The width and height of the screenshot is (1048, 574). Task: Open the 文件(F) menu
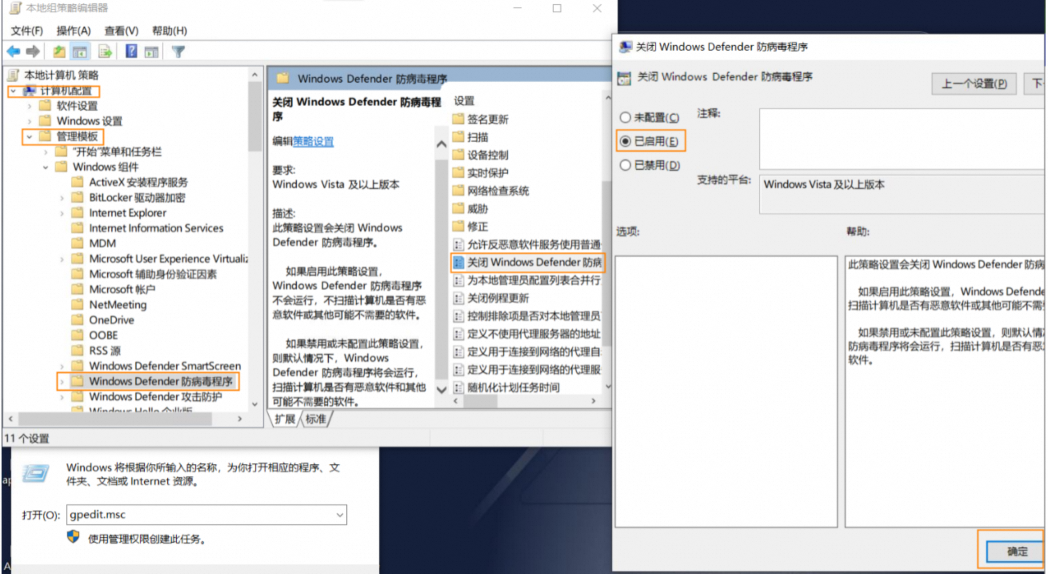click(x=27, y=31)
